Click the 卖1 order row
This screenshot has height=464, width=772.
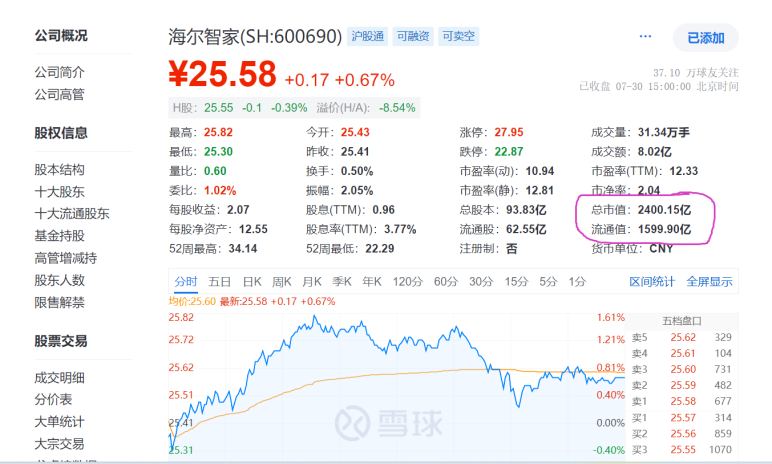[x=682, y=401]
